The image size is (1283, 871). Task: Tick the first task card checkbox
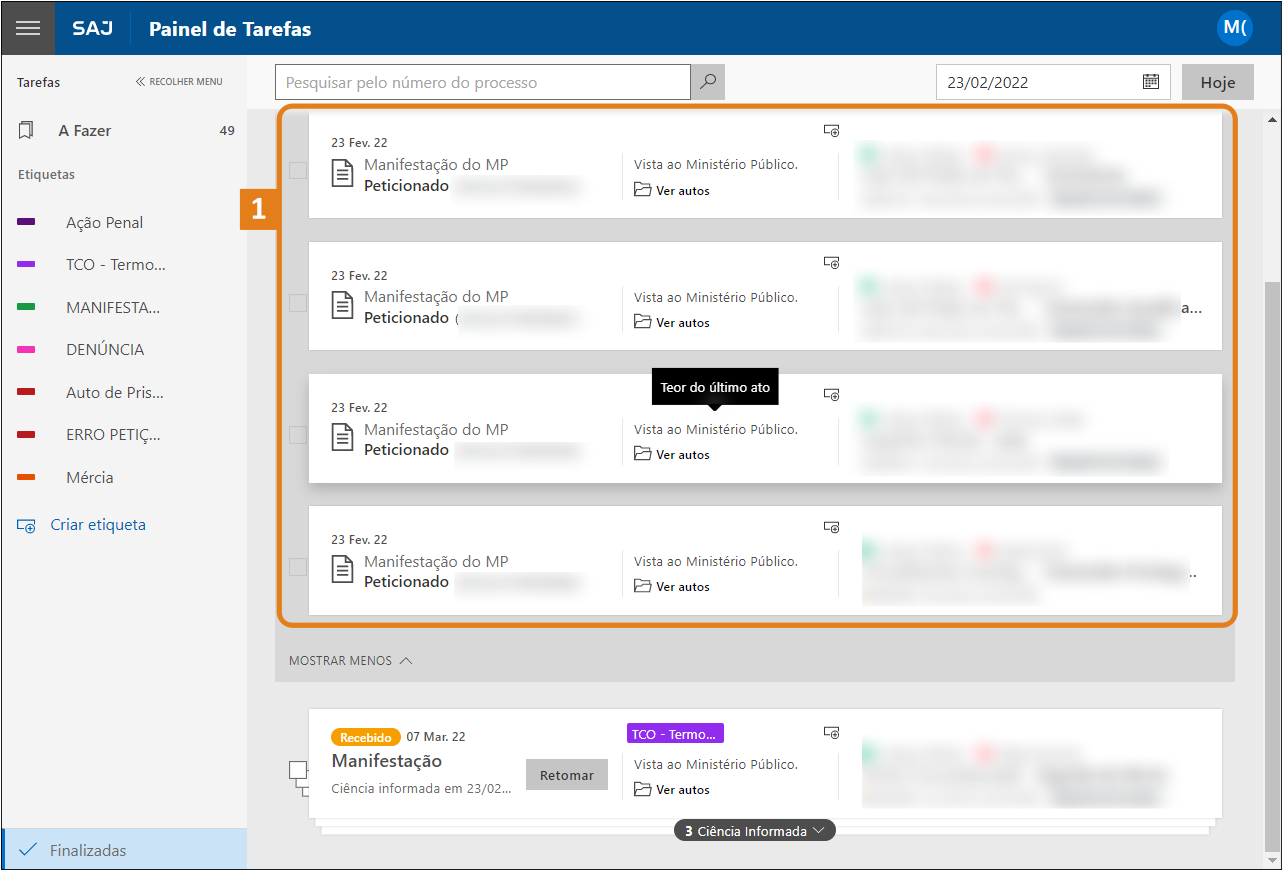[x=298, y=171]
